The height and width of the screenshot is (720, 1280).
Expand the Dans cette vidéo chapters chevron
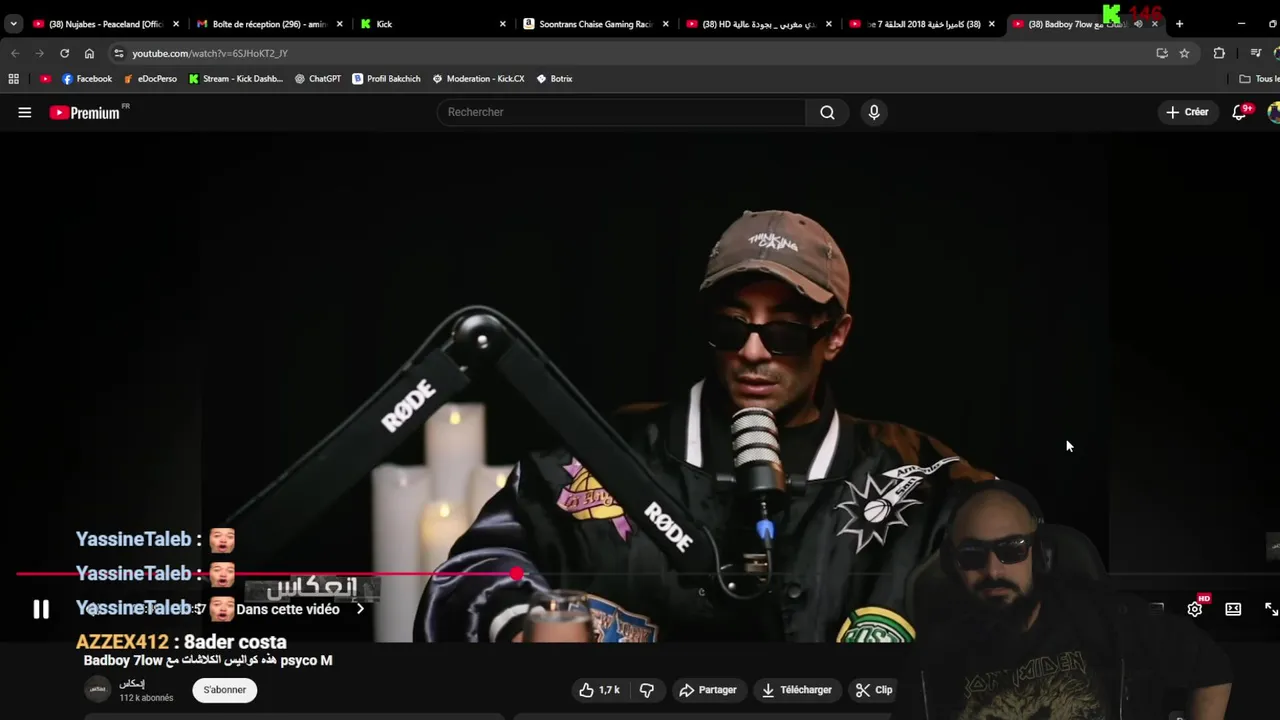coord(360,609)
